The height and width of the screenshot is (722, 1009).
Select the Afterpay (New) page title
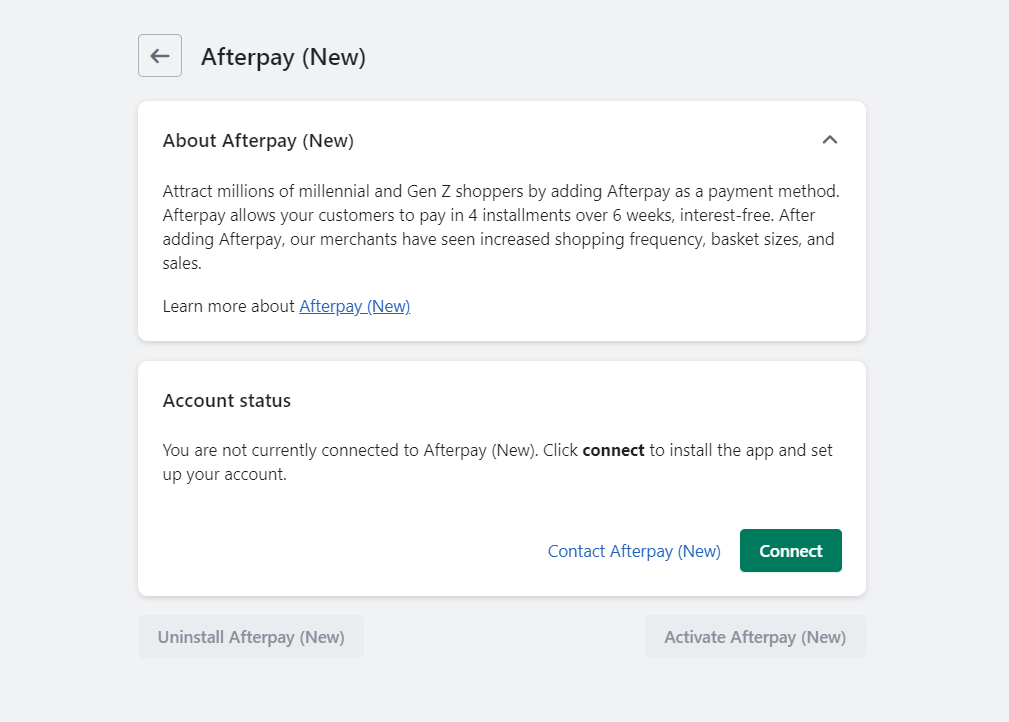(x=283, y=57)
